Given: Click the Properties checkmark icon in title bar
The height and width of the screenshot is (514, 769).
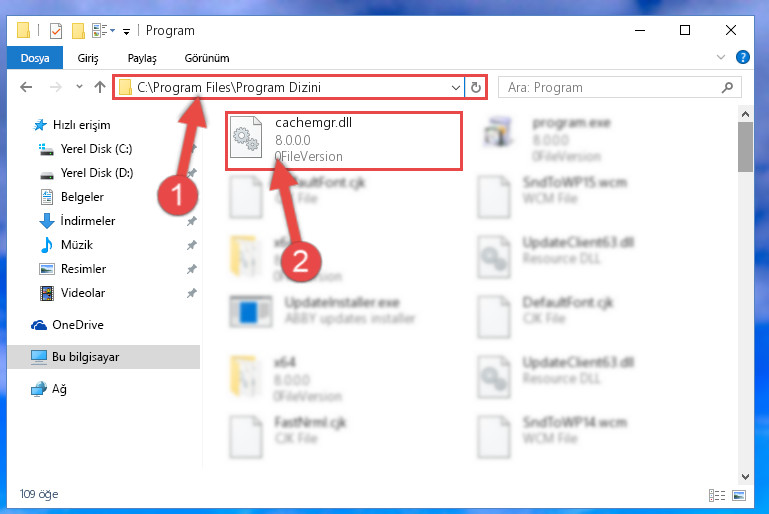Looking at the screenshot, I should pos(56,31).
